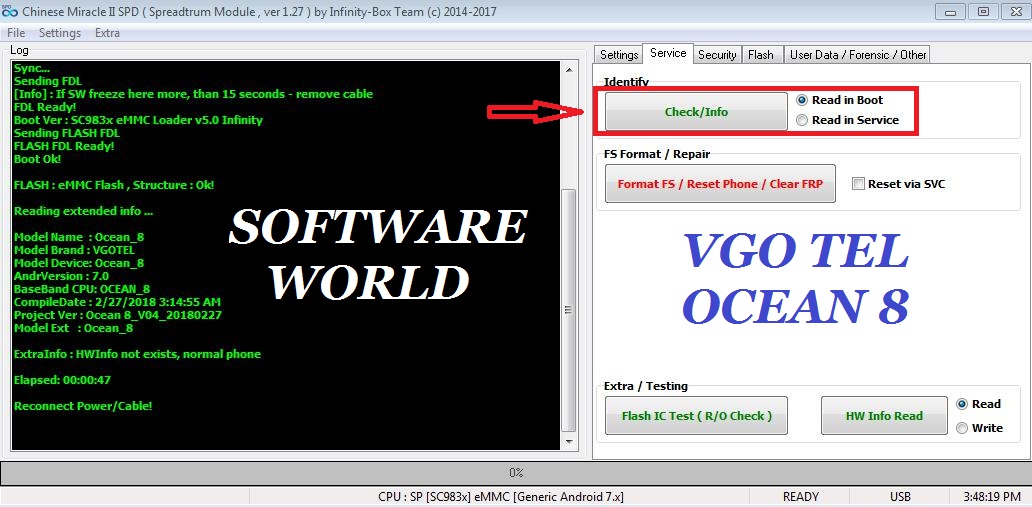The width and height of the screenshot is (1032, 507).
Task: Open the User Data / Forensic / Other tab
Action: tap(858, 55)
